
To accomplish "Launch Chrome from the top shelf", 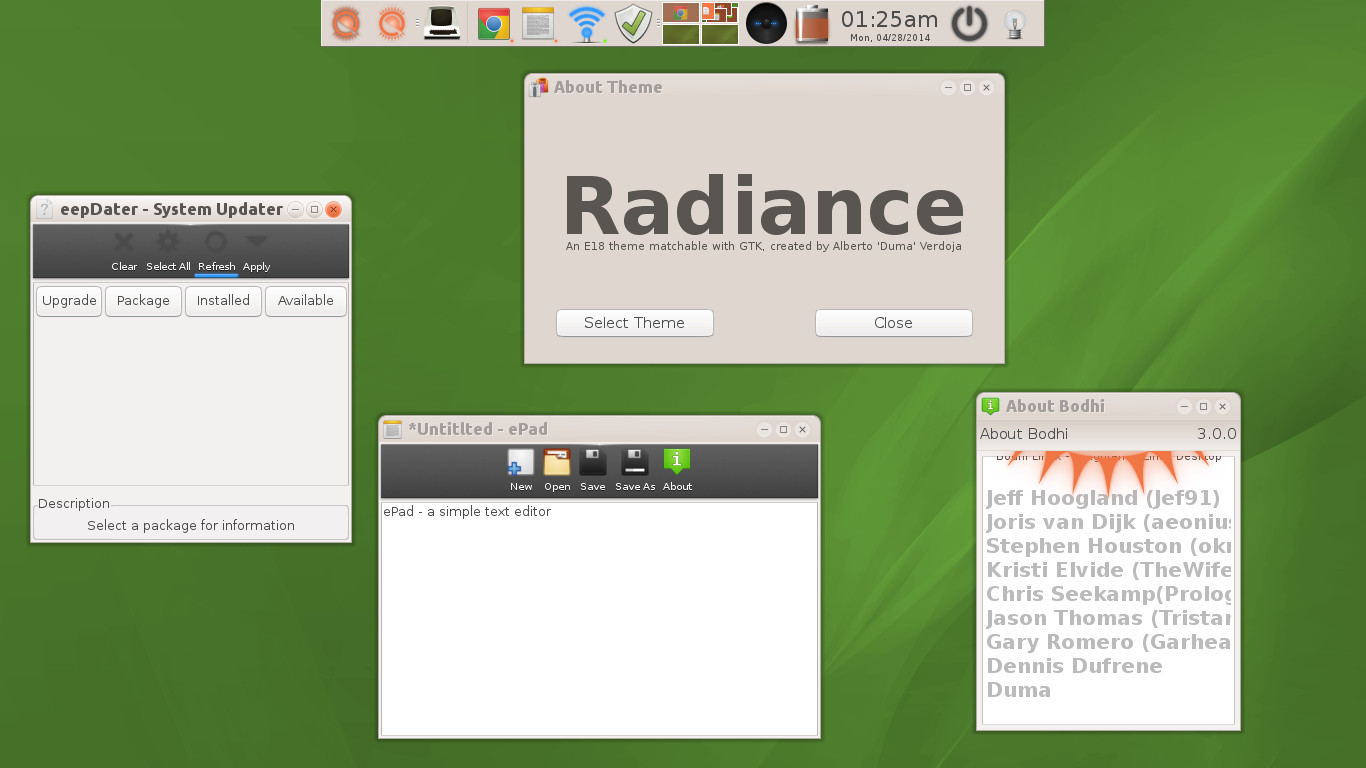I will [x=494, y=23].
